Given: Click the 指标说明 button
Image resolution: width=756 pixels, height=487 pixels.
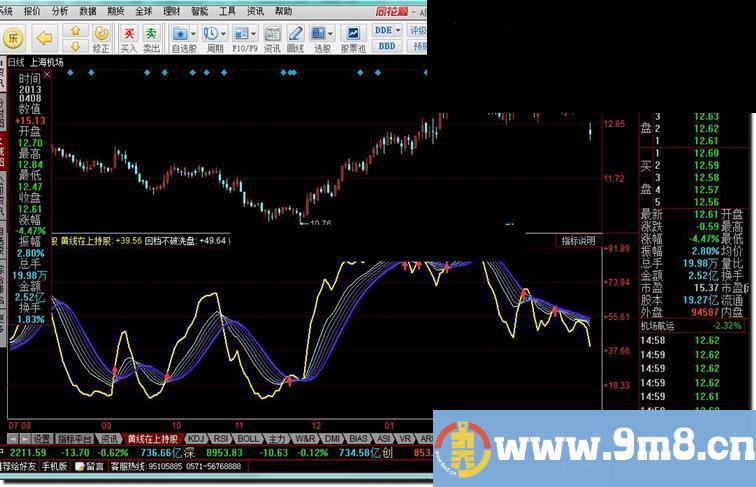Looking at the screenshot, I should click(578, 240).
